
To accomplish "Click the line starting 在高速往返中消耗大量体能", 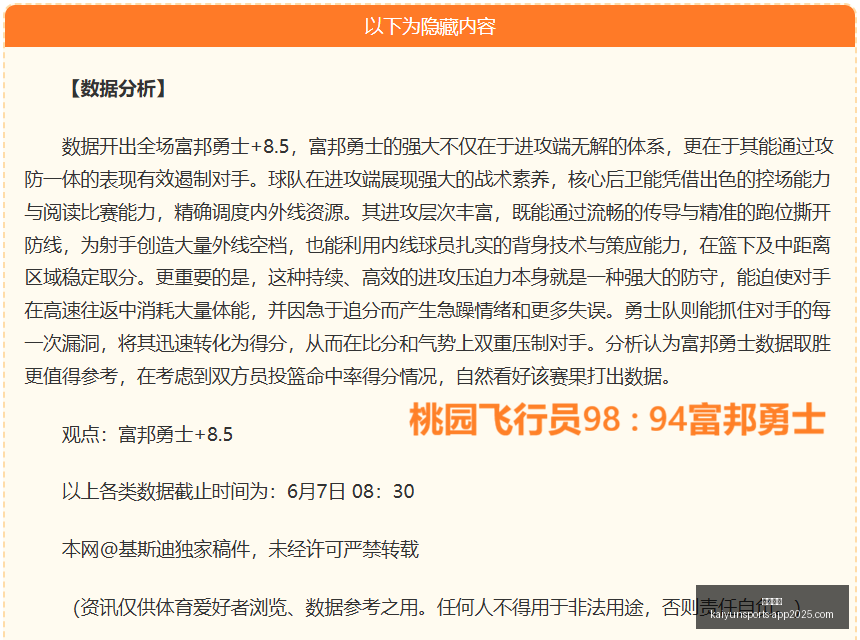I will point(427,310).
